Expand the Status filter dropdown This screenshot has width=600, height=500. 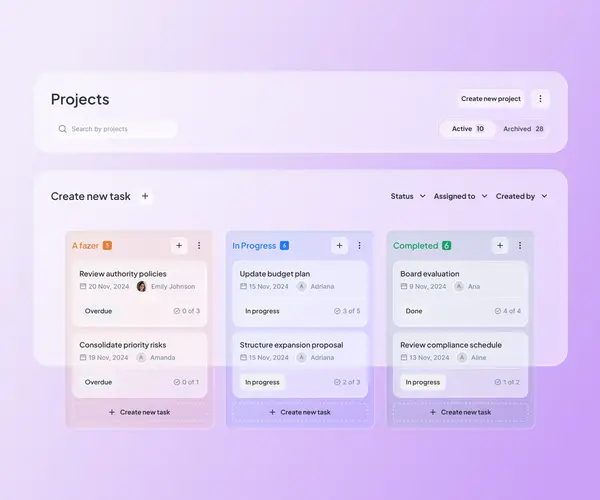tap(408, 196)
